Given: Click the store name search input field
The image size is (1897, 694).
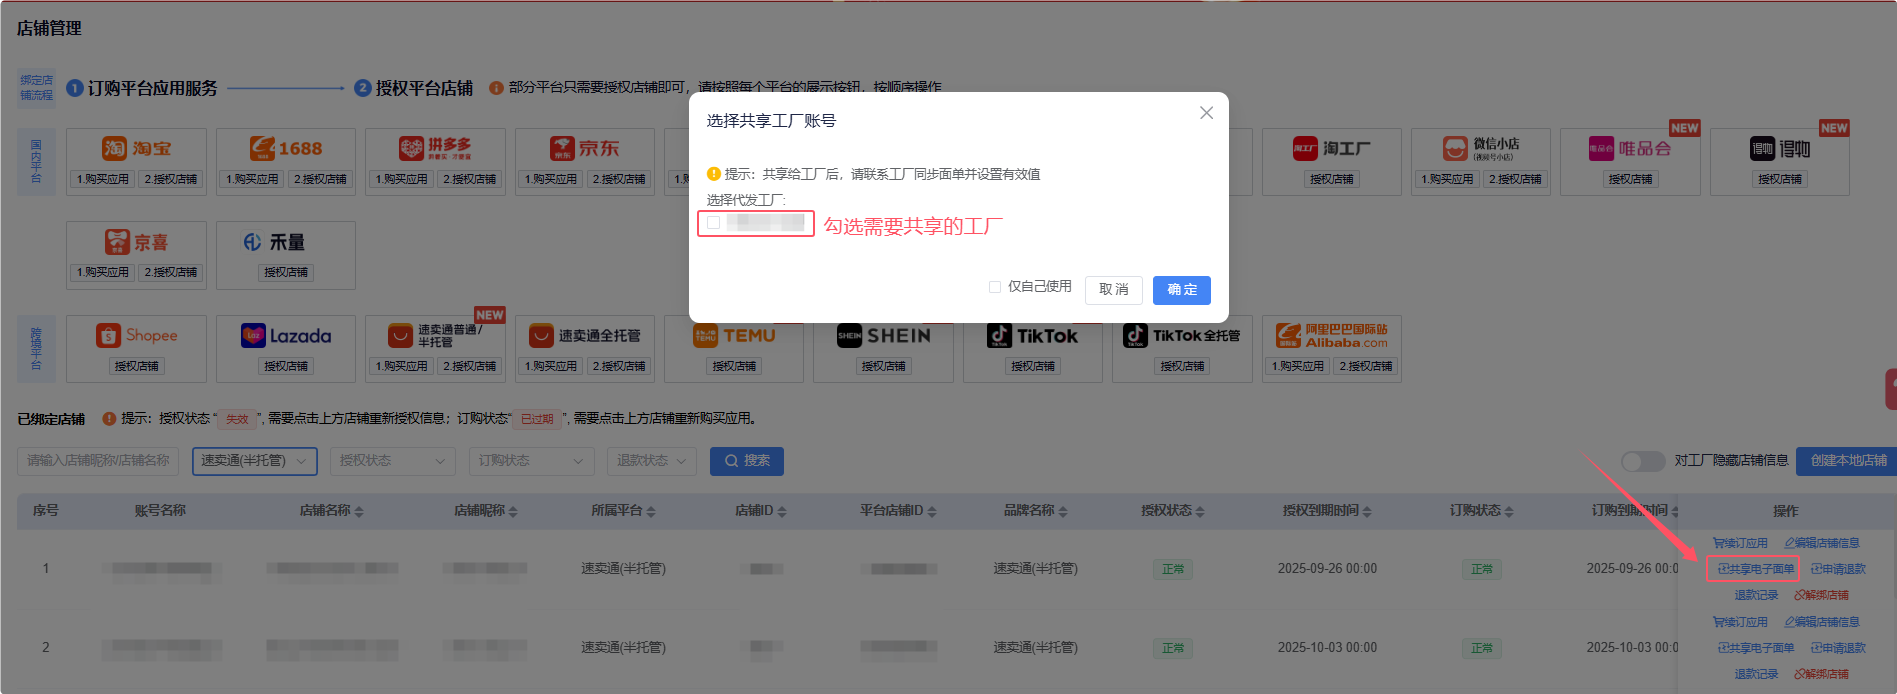Looking at the screenshot, I should 97,461.
